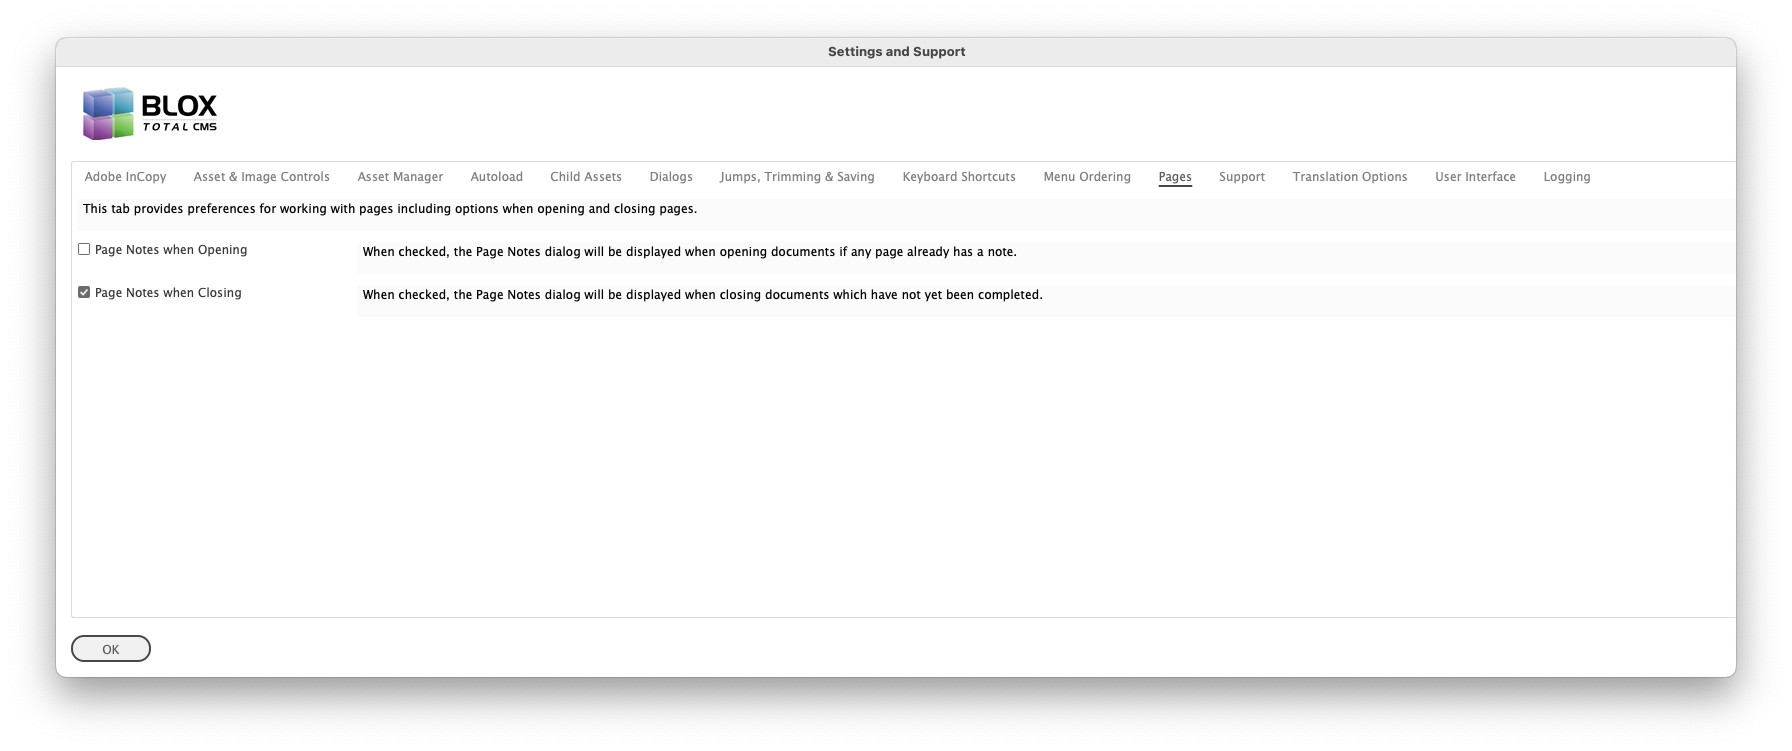The image size is (1792, 751).
Task: Click the Settings and Support title bar
Action: pos(896,52)
